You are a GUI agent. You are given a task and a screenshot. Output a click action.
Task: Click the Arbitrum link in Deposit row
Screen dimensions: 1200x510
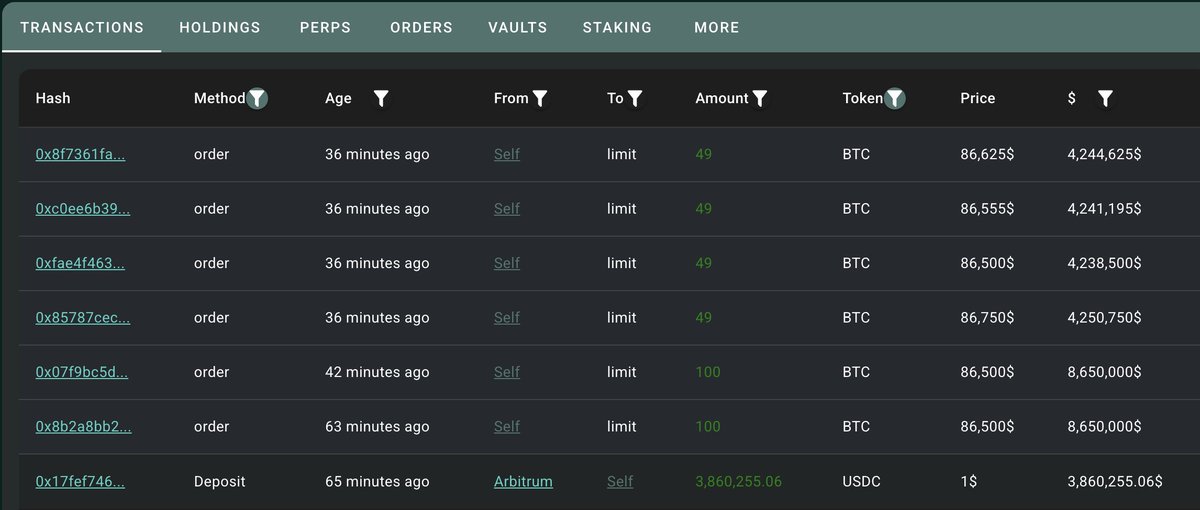[x=523, y=482]
